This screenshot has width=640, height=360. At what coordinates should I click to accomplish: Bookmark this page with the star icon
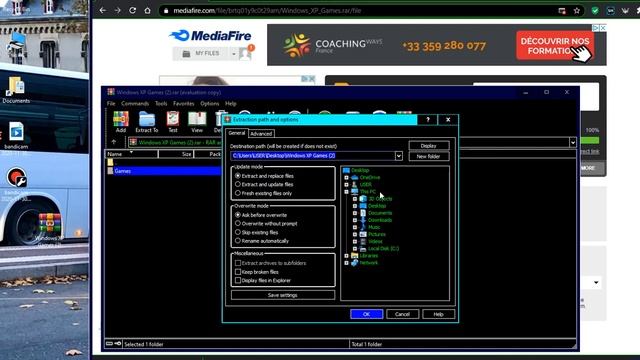point(577,11)
